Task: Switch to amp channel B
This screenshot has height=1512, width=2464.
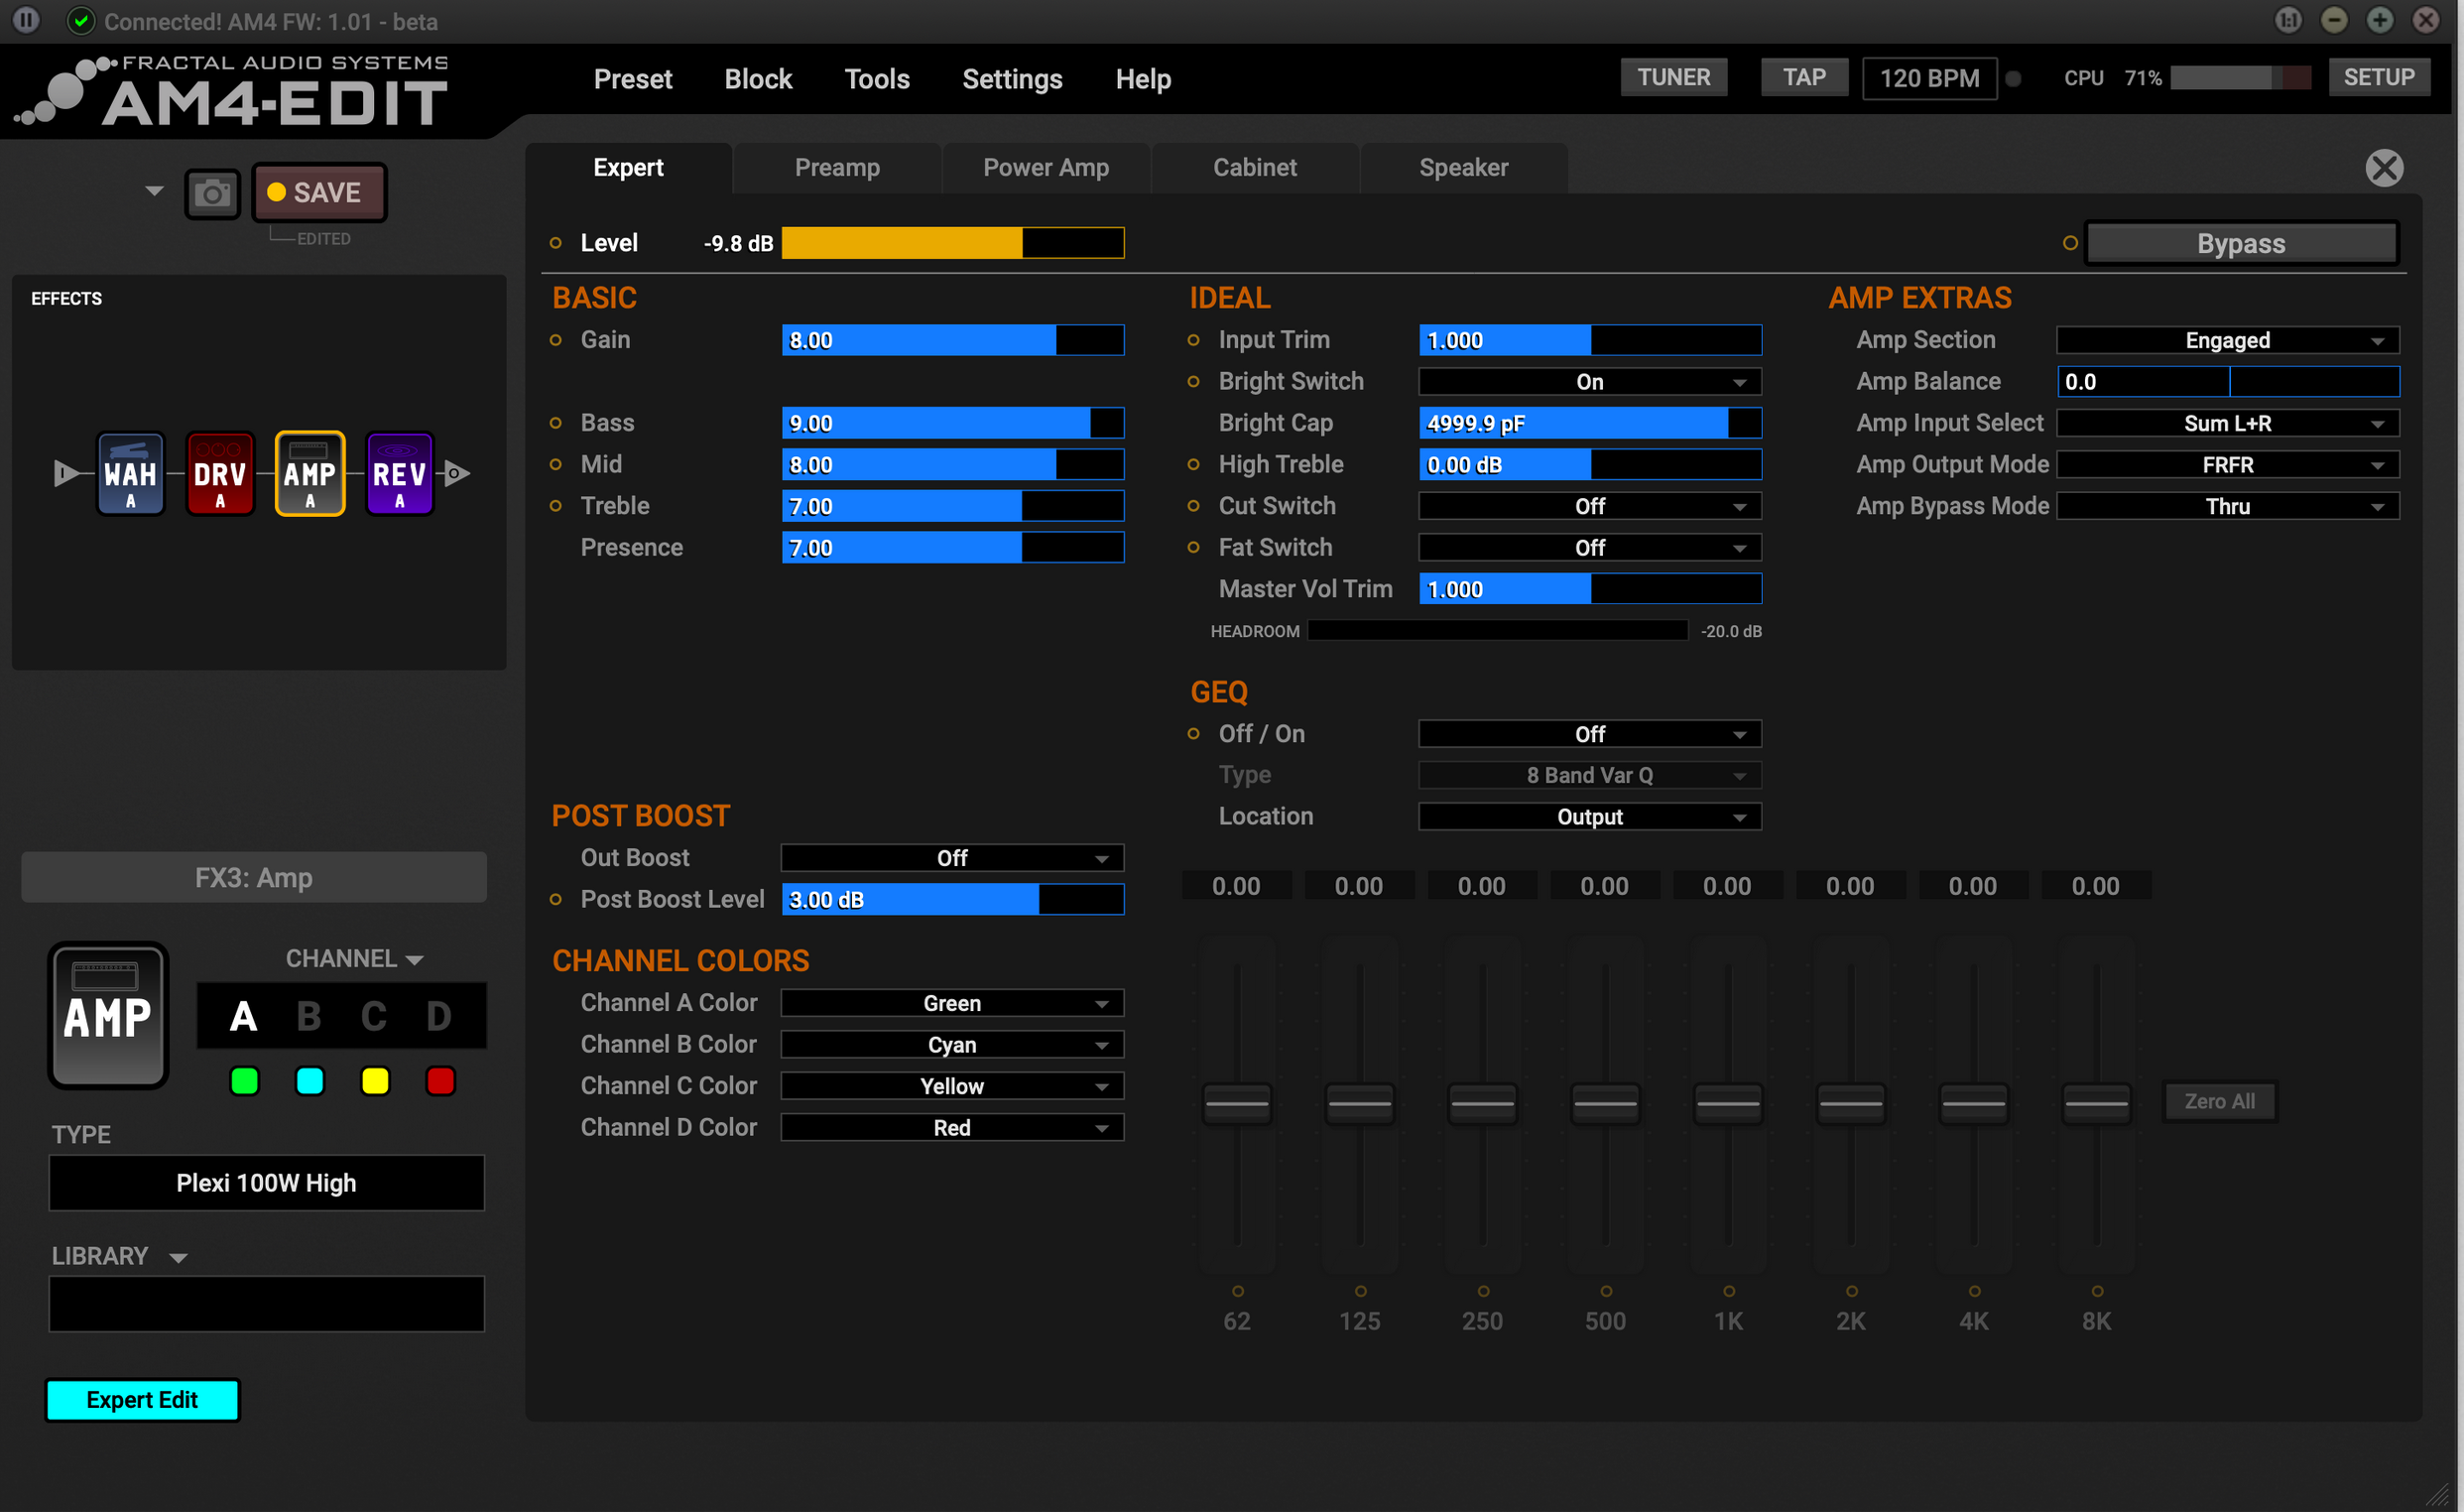Action: click(x=309, y=1017)
